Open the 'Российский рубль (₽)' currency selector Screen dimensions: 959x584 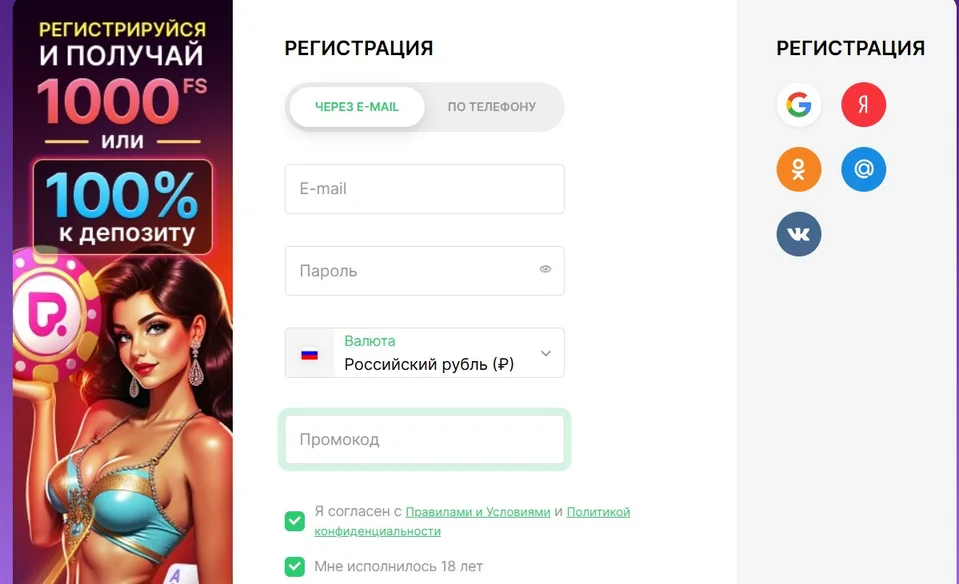pyautogui.click(x=424, y=353)
